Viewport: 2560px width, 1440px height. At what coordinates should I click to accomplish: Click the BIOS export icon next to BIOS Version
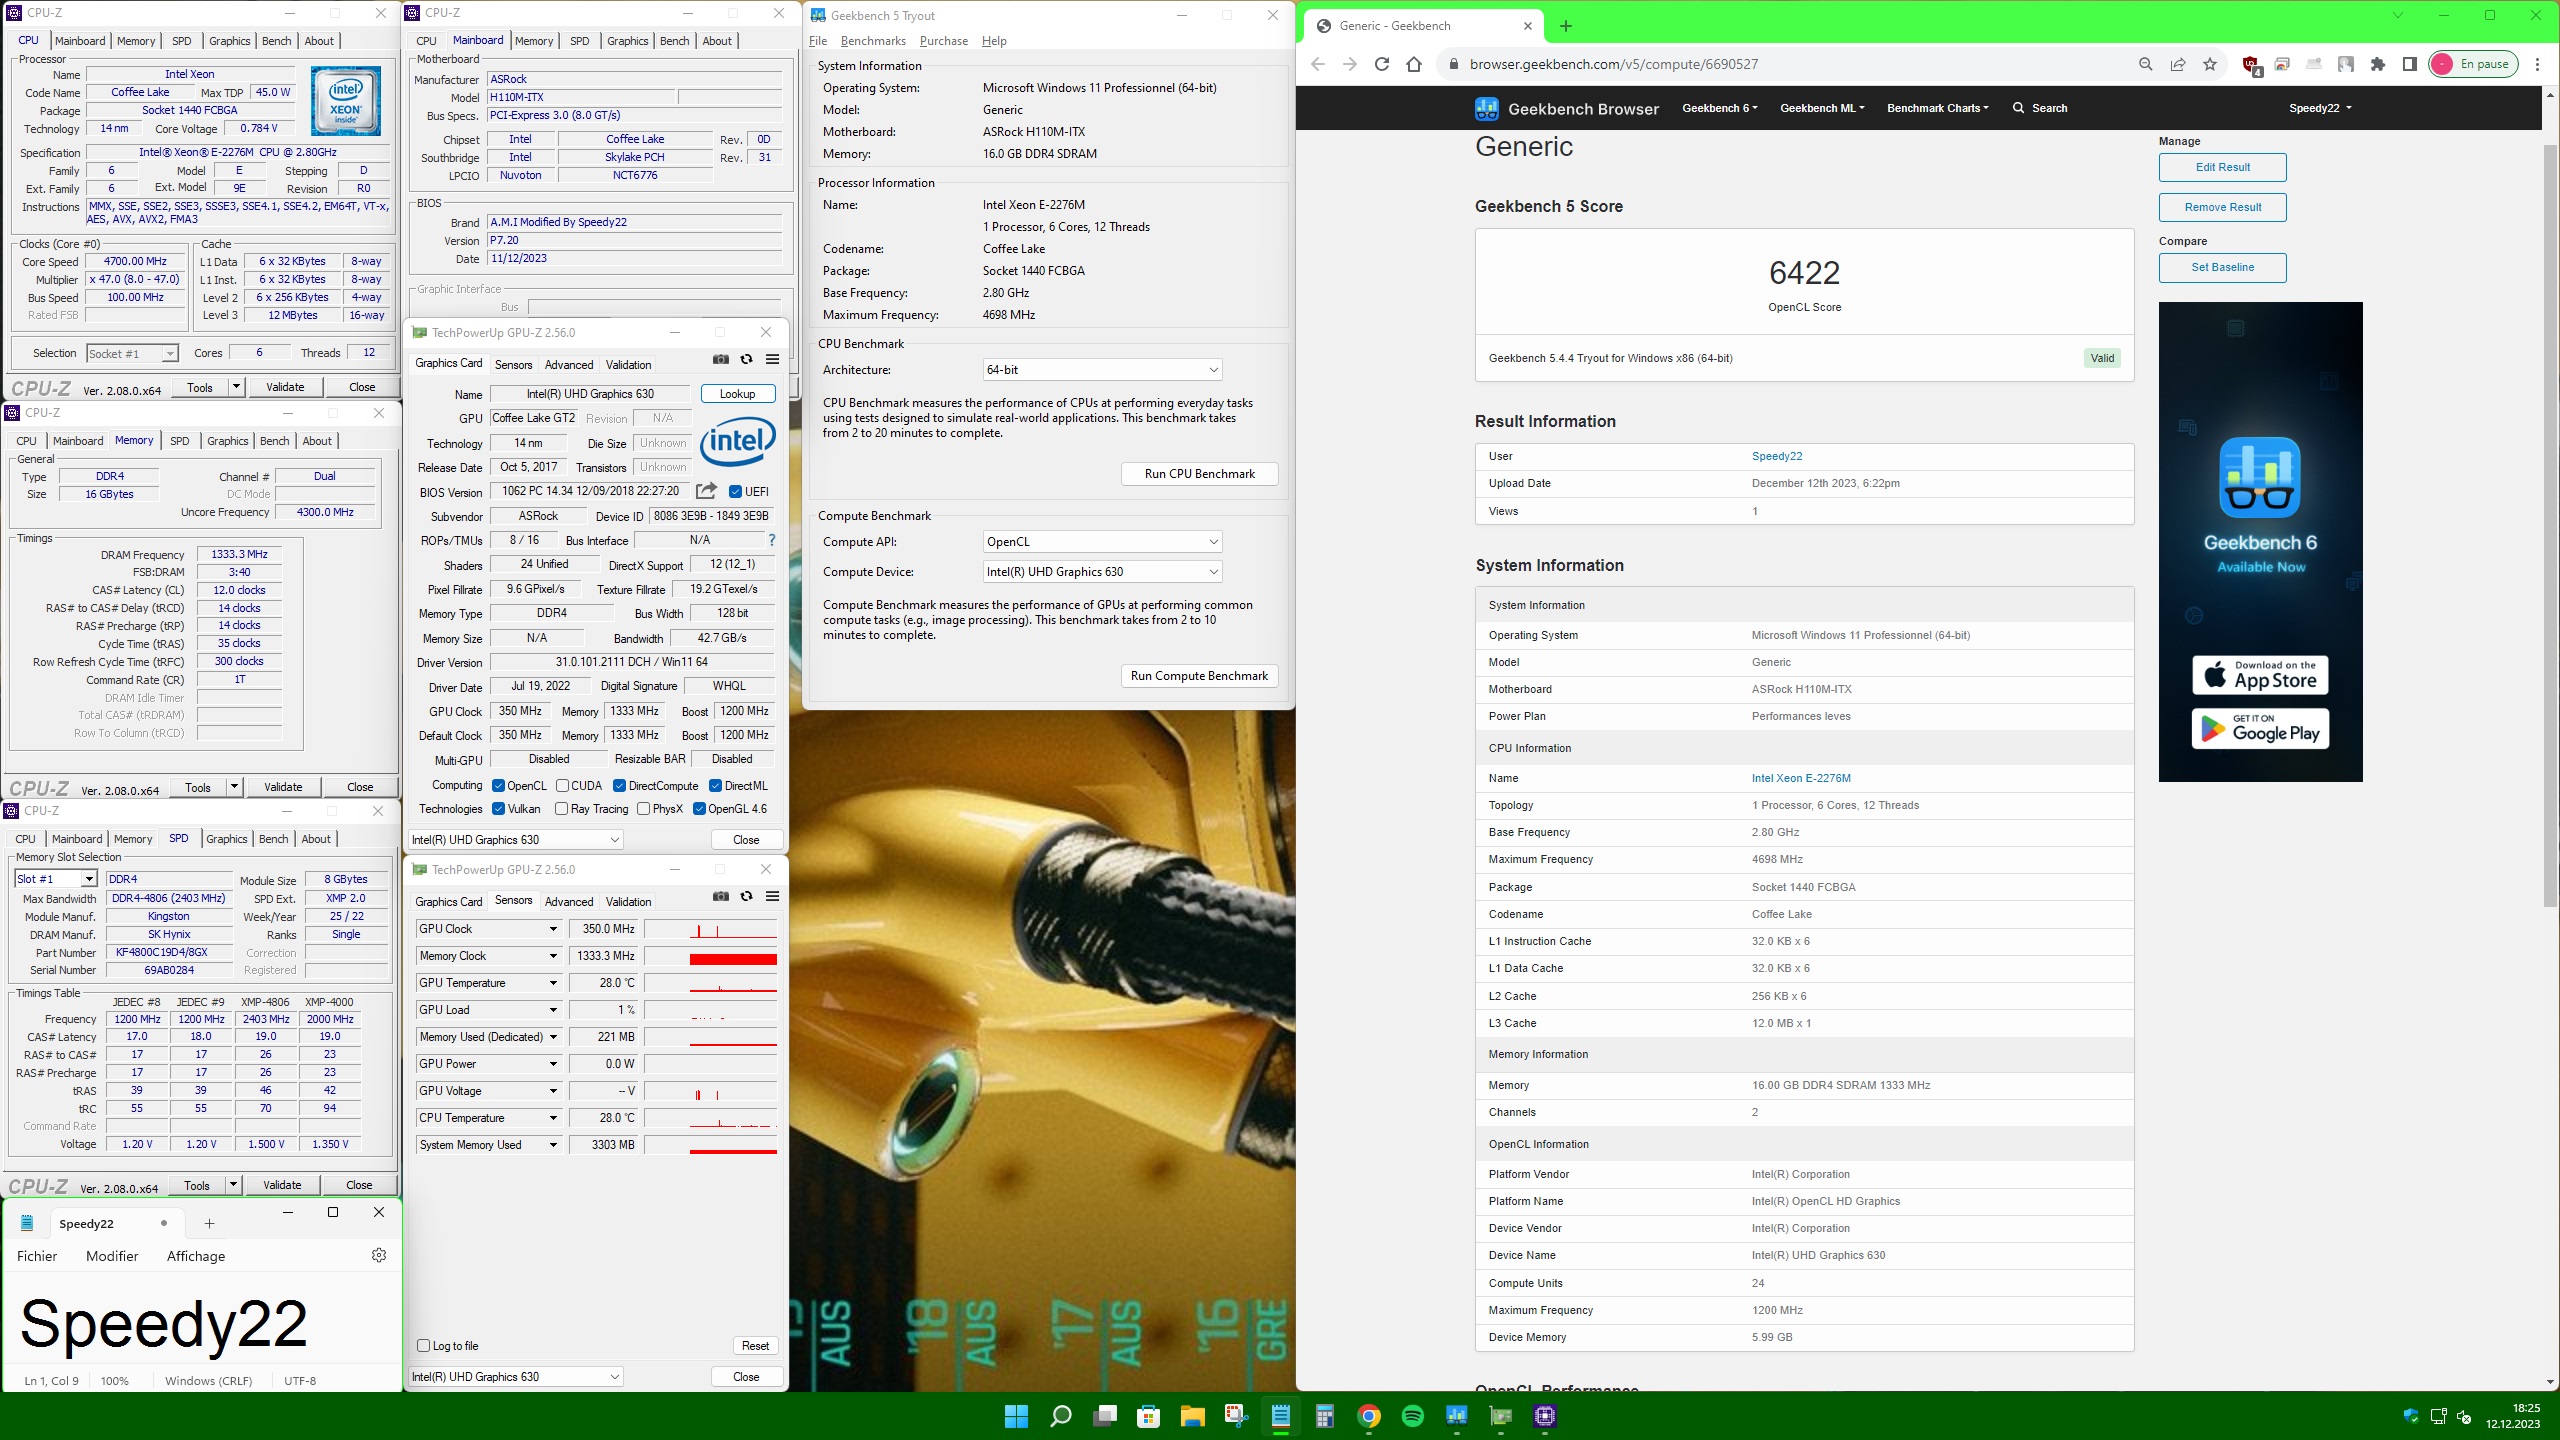(x=706, y=491)
